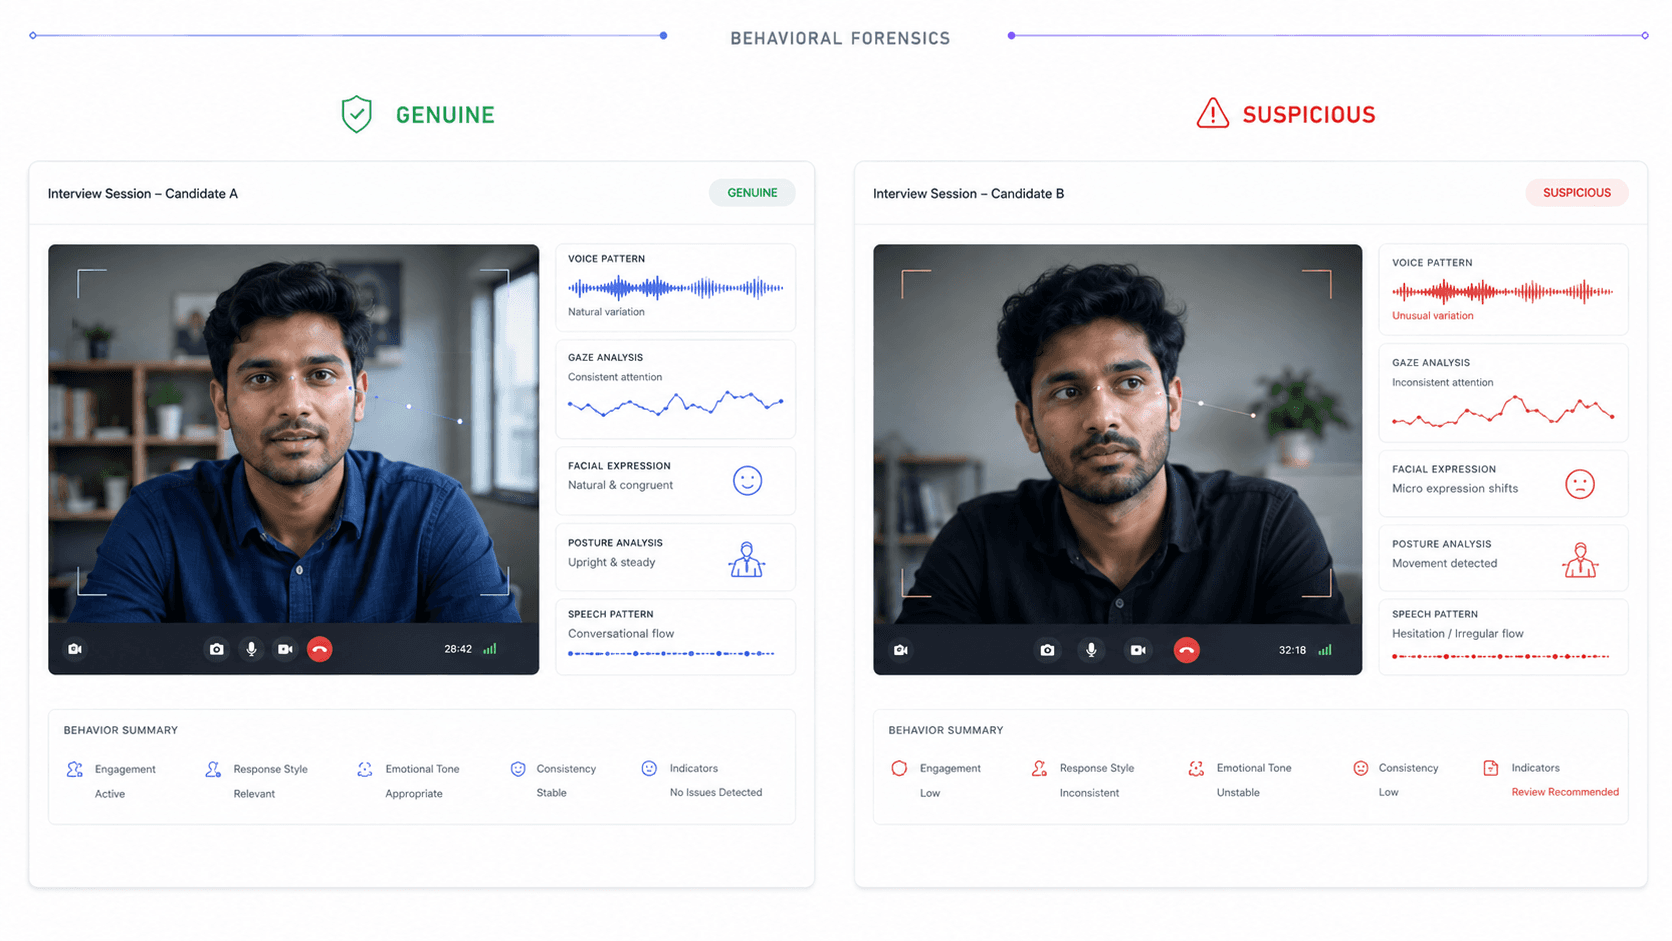Click the red SUSPICIOUS status badge
This screenshot has width=1672, height=941.
coord(1577,193)
